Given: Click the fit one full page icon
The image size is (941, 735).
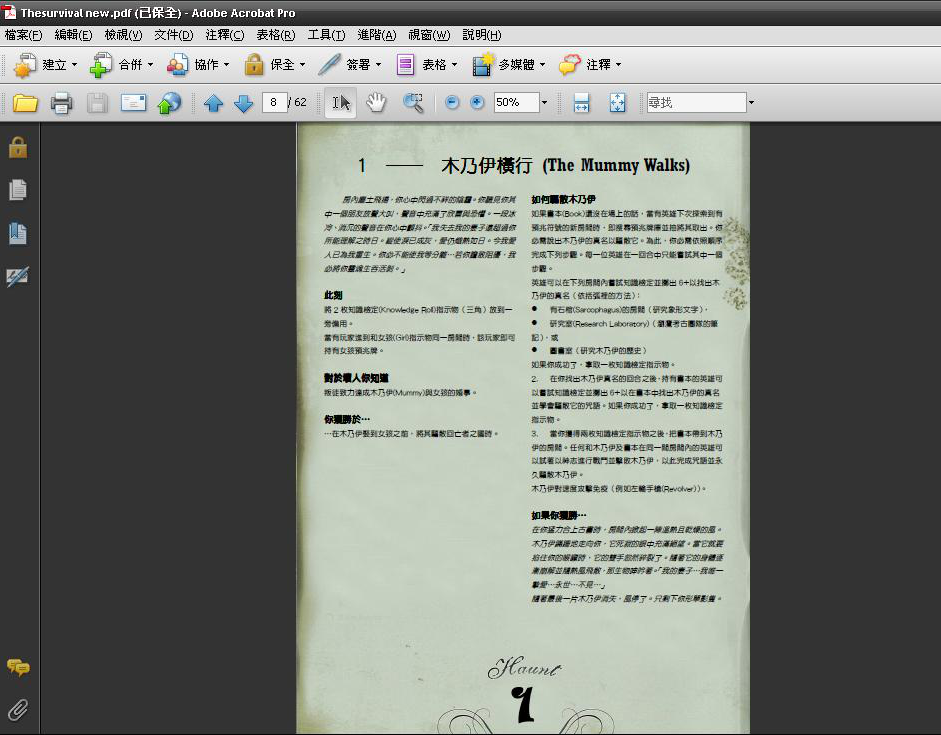Looking at the screenshot, I should click(617, 103).
